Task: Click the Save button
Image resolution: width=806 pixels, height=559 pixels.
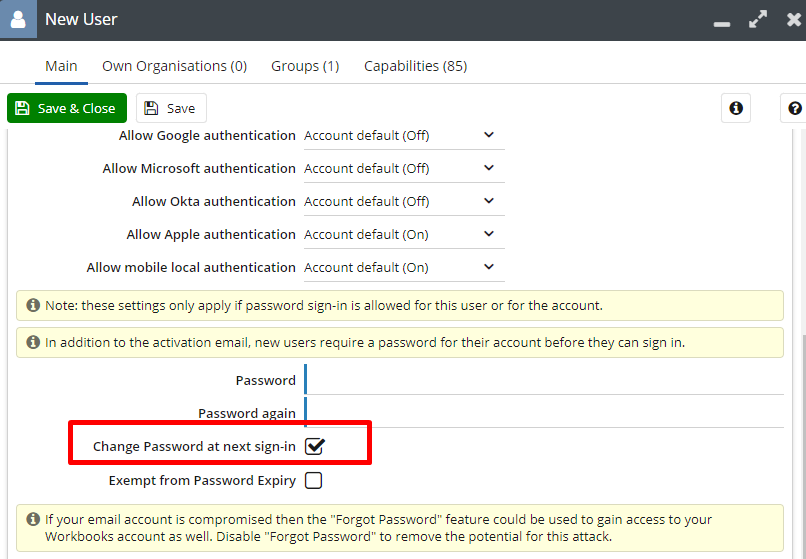Action: (171, 108)
